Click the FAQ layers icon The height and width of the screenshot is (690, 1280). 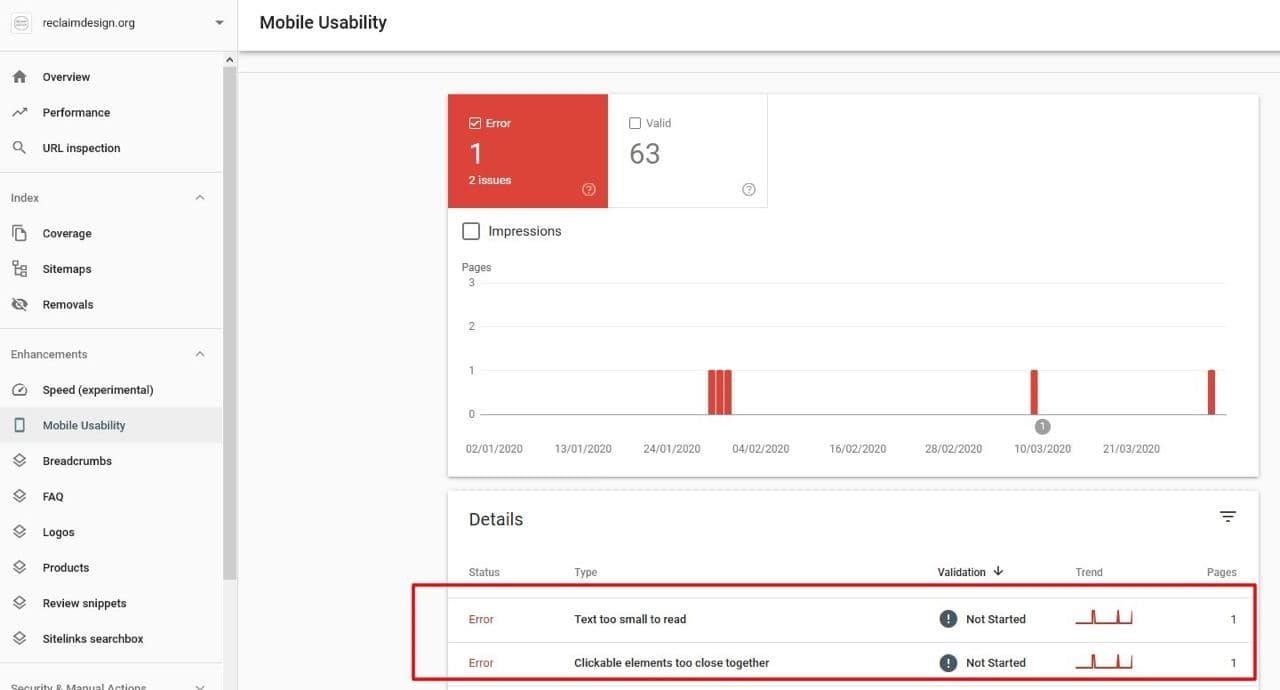[19, 496]
